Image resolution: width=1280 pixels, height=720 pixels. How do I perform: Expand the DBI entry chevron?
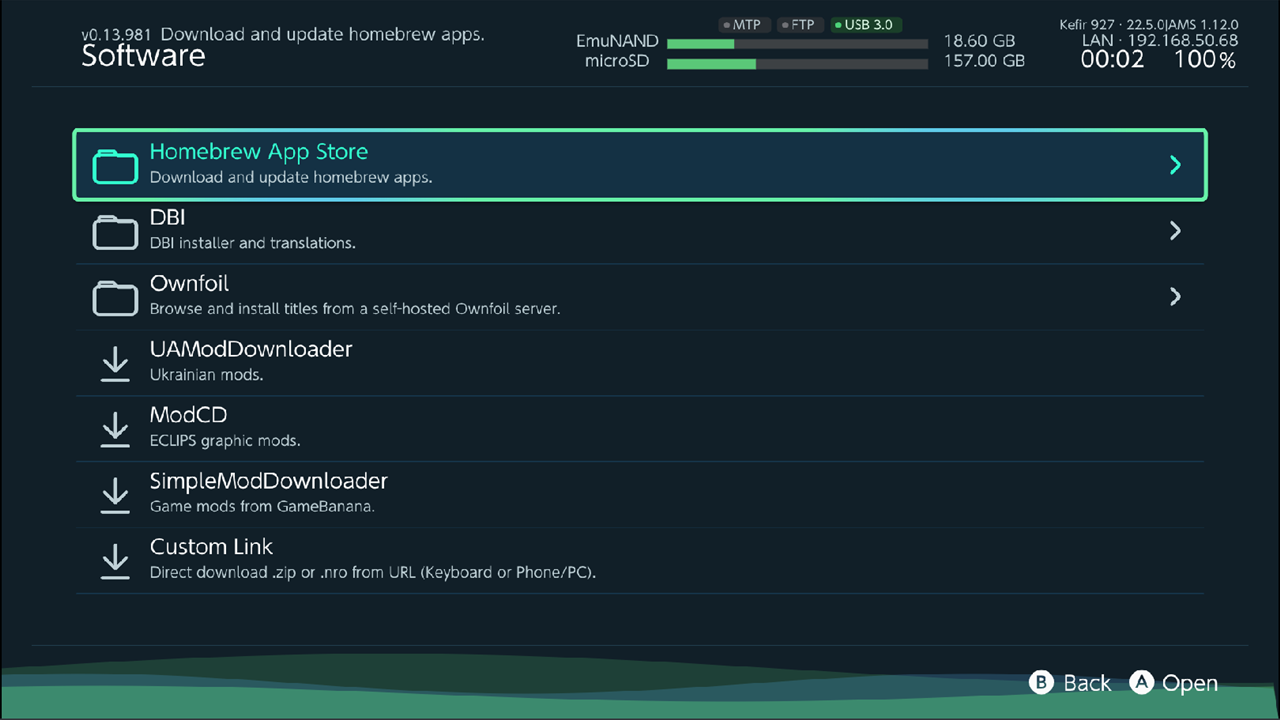(1175, 231)
